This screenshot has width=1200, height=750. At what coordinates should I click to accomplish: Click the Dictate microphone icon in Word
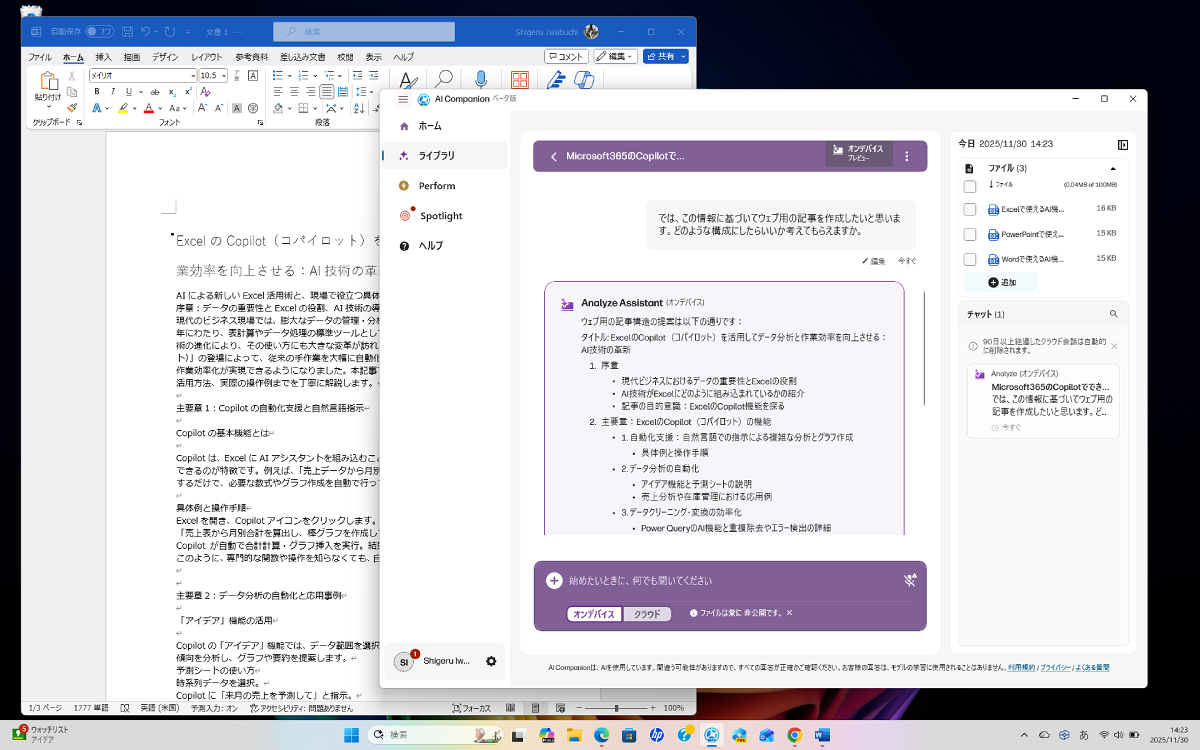tap(481, 79)
